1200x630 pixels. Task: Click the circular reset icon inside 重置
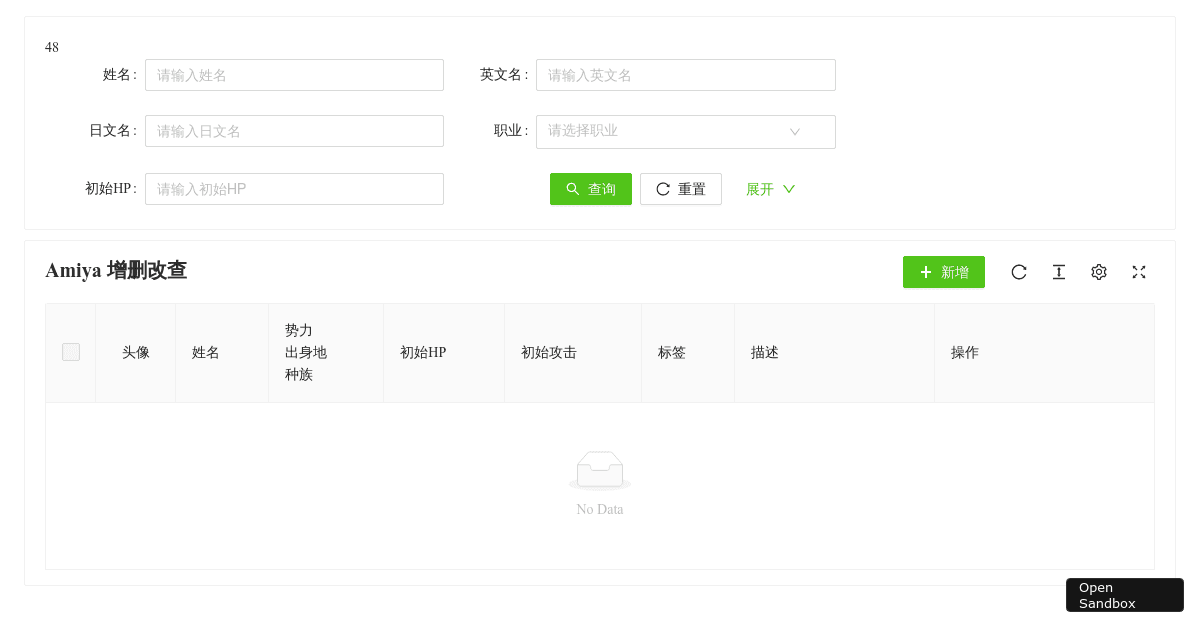pos(662,188)
